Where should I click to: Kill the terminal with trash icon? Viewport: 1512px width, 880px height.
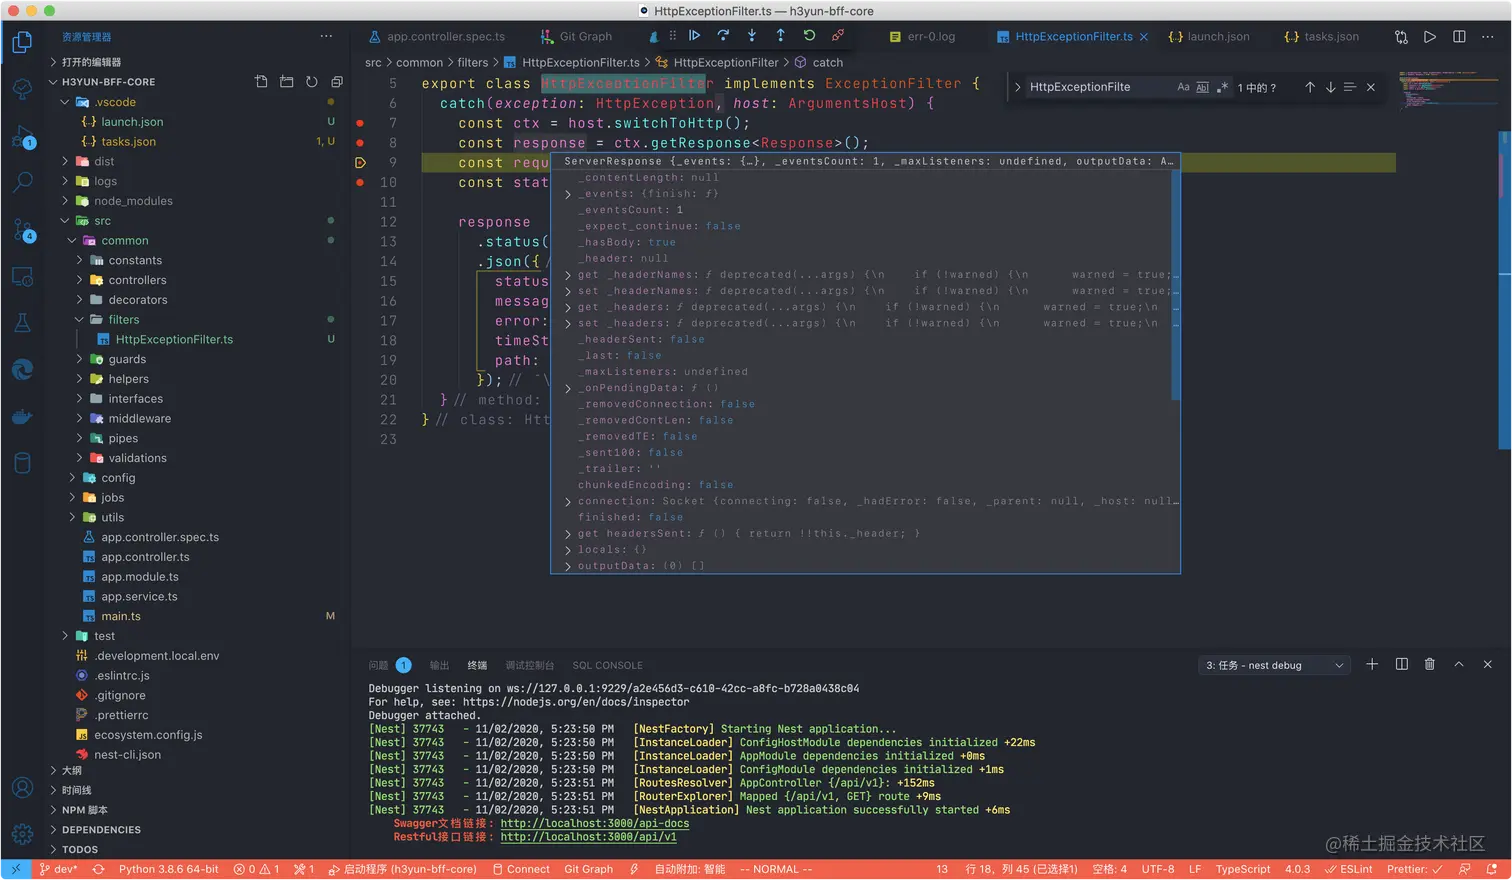pyautogui.click(x=1430, y=664)
